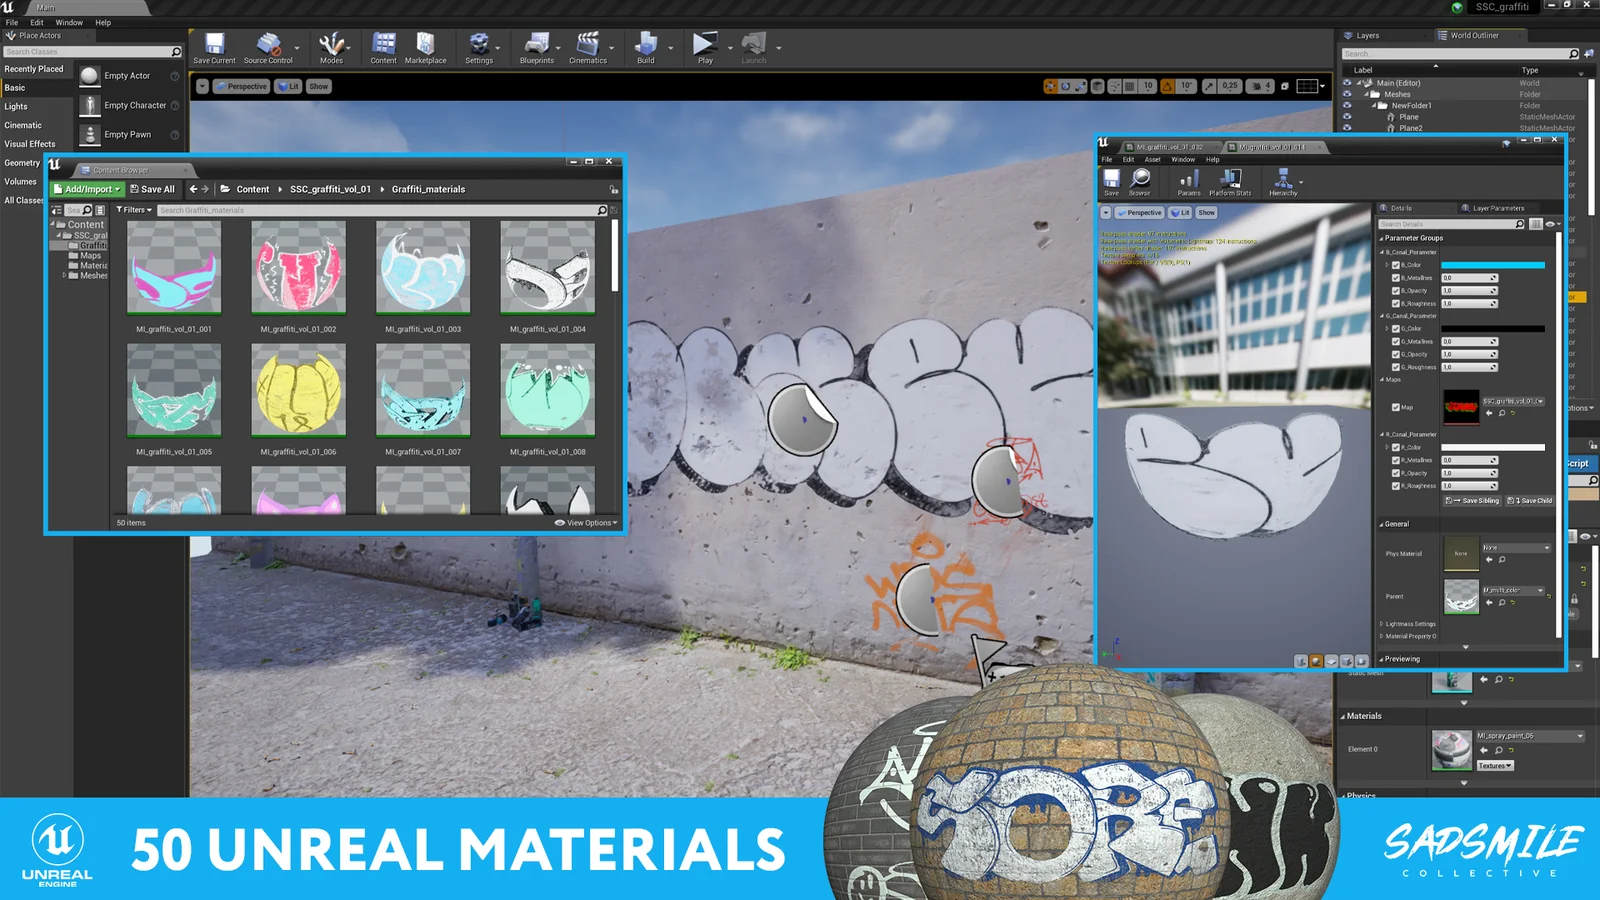
Task: Open the Perspective viewport dropdown
Action: click(240, 86)
